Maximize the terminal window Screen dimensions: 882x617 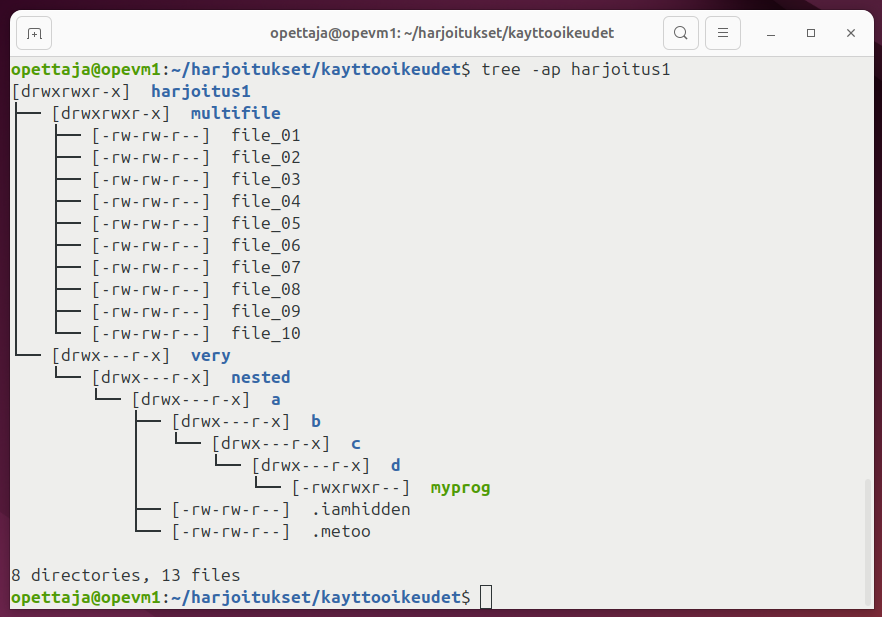811,33
